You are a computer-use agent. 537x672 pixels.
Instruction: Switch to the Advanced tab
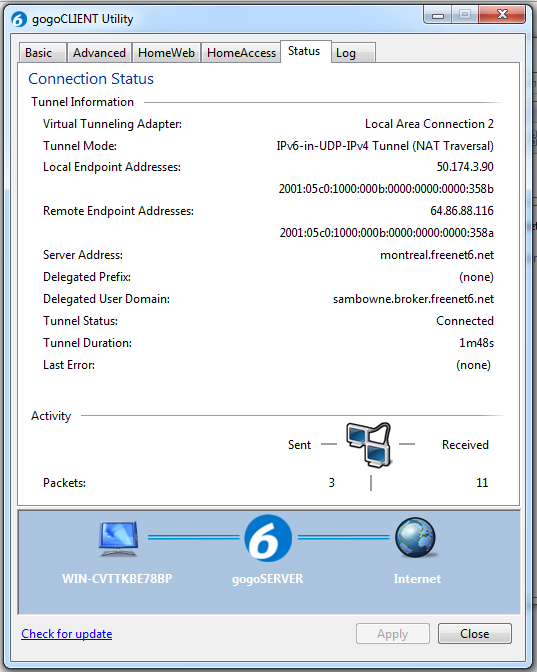[99, 53]
